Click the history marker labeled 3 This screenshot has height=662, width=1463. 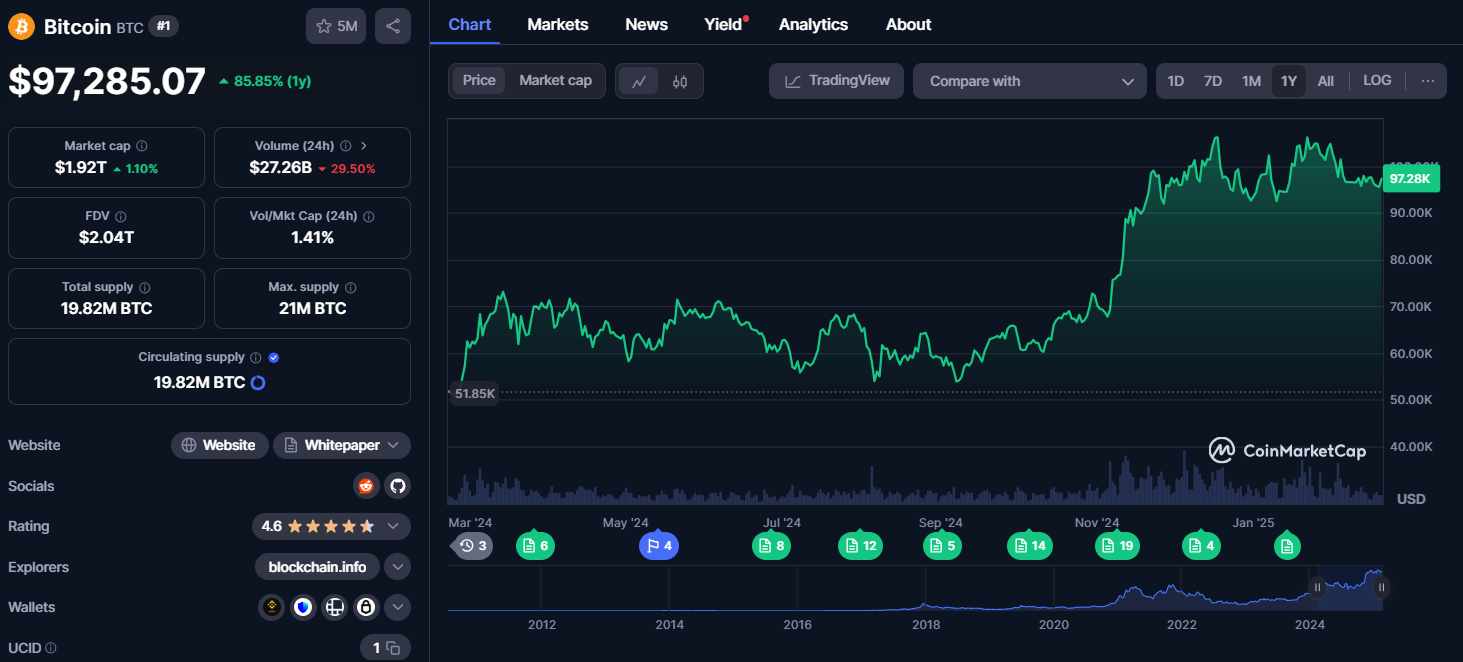pyautogui.click(x=471, y=546)
